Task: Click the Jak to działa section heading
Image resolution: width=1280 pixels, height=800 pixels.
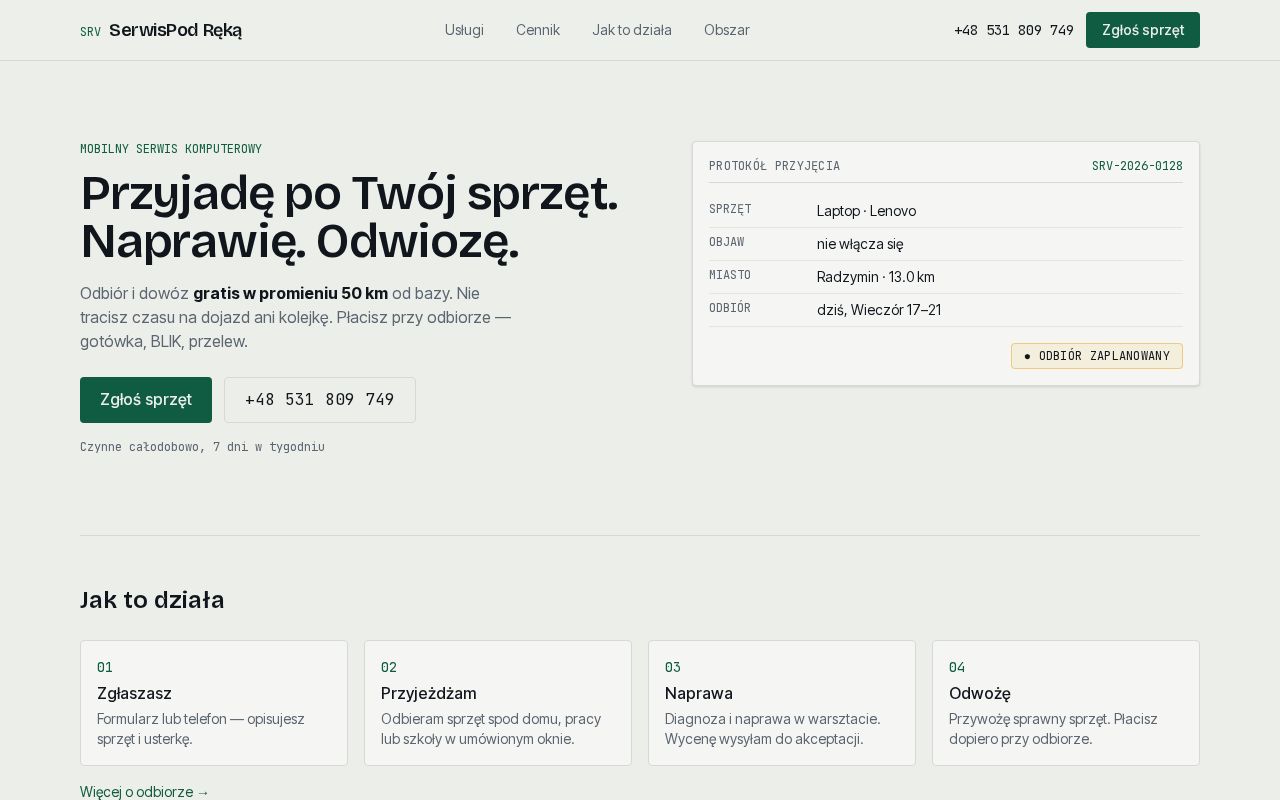Action: click(152, 600)
